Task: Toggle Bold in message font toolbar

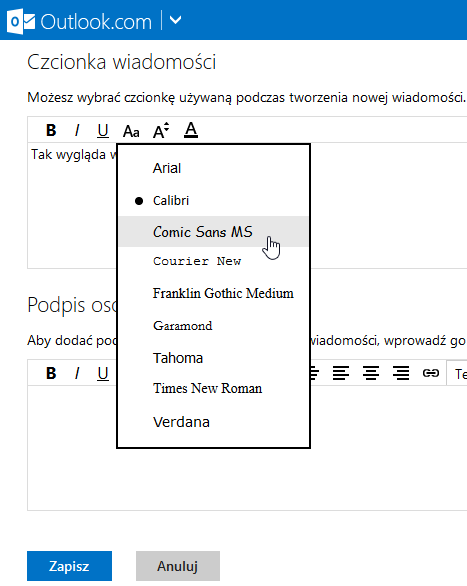Action: [51, 130]
